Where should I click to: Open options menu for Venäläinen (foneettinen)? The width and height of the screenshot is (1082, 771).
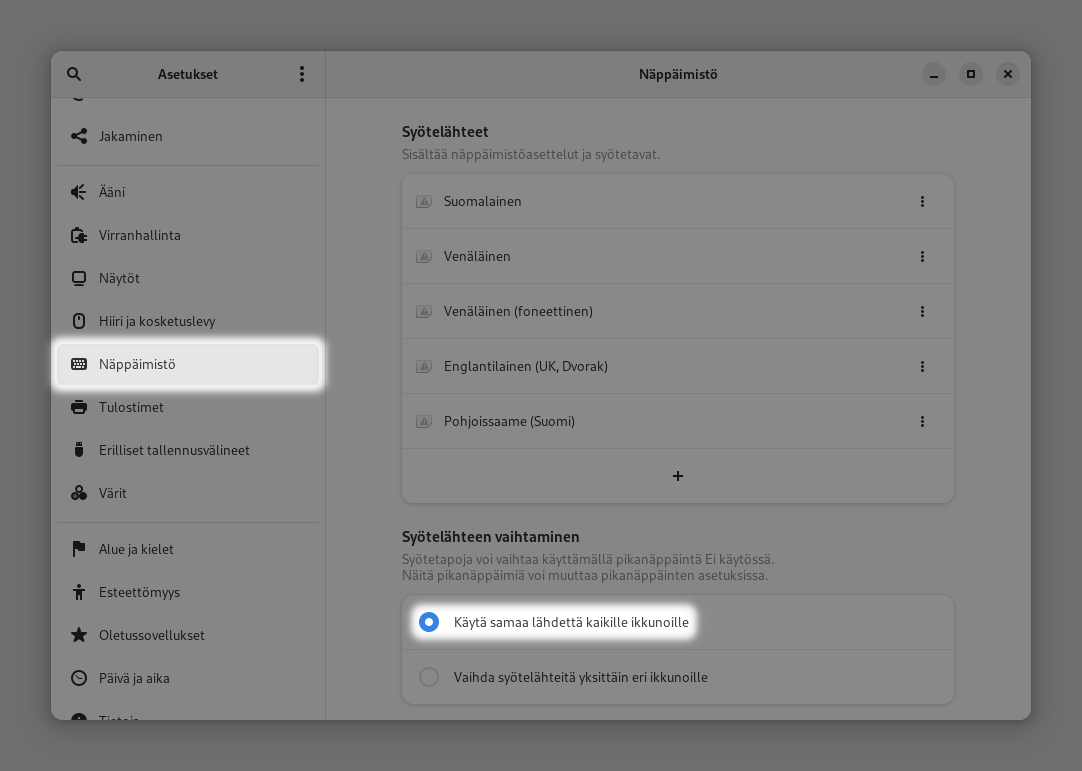922,311
